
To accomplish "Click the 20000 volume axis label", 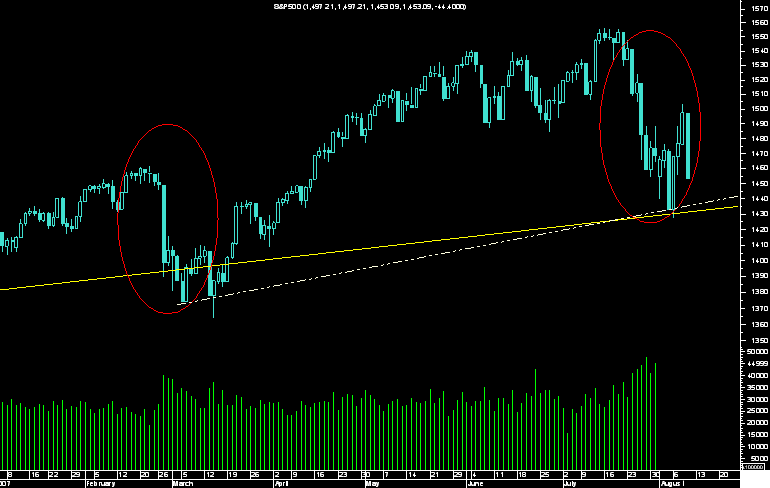I will coord(758,423).
